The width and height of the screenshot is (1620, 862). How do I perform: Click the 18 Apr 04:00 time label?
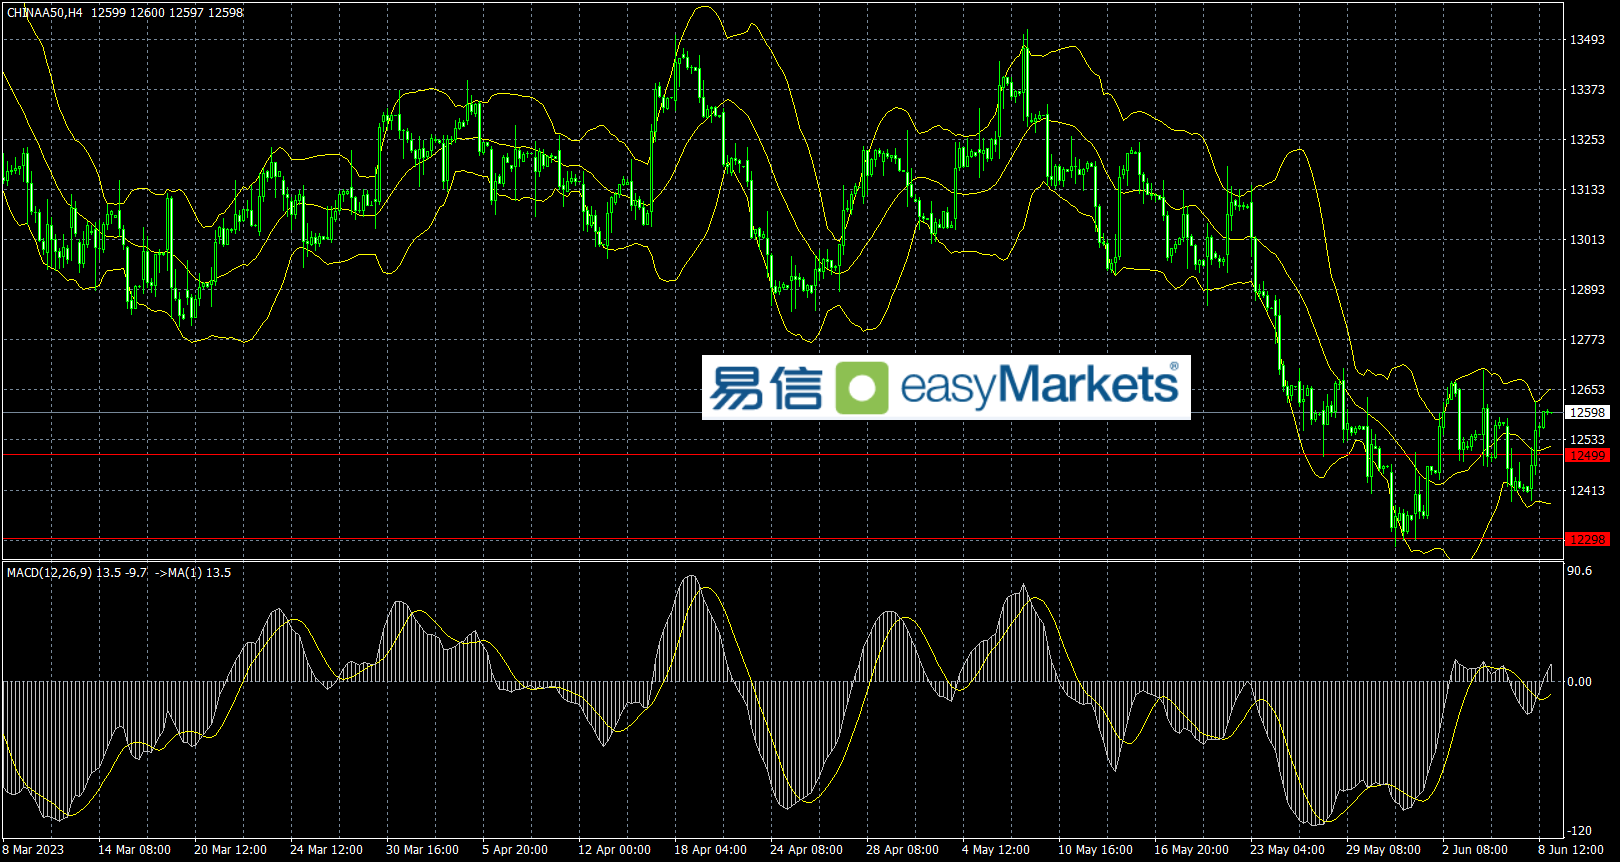coord(710,850)
